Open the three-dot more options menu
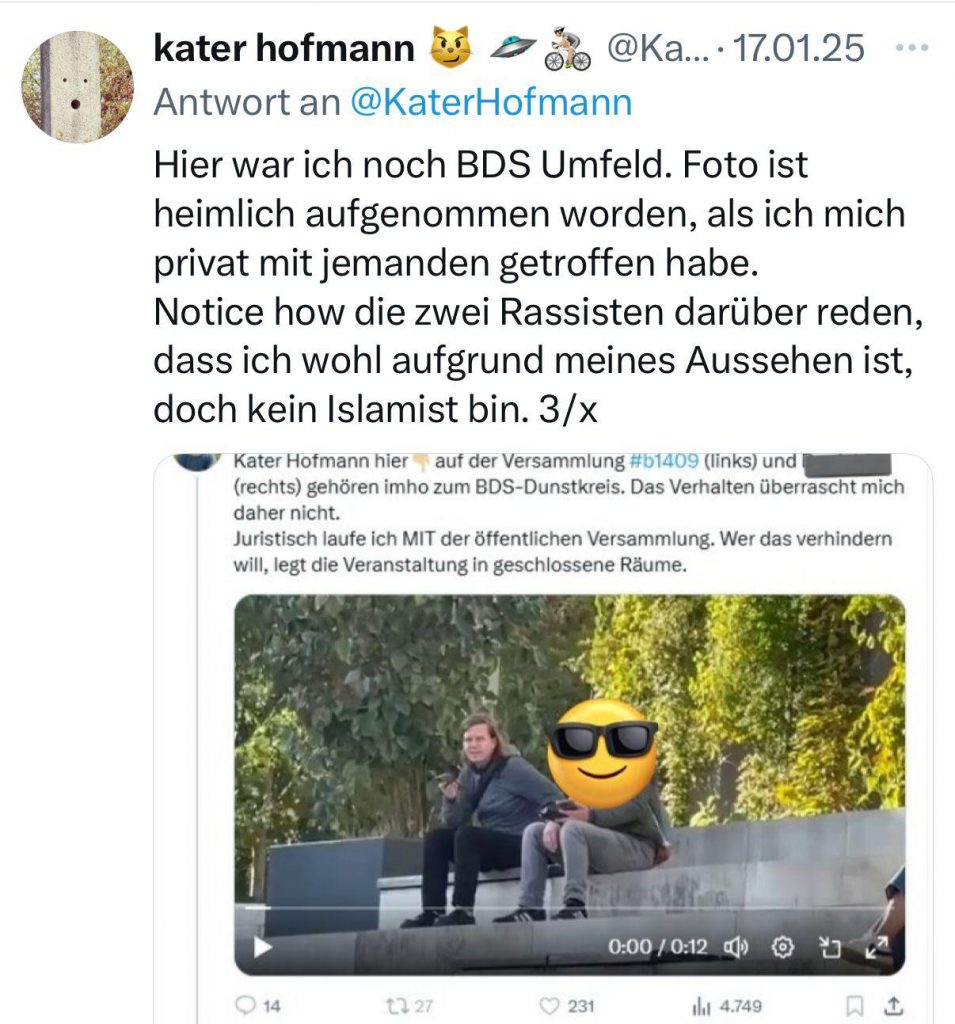Viewport: 955px width, 1024px height. [912, 48]
